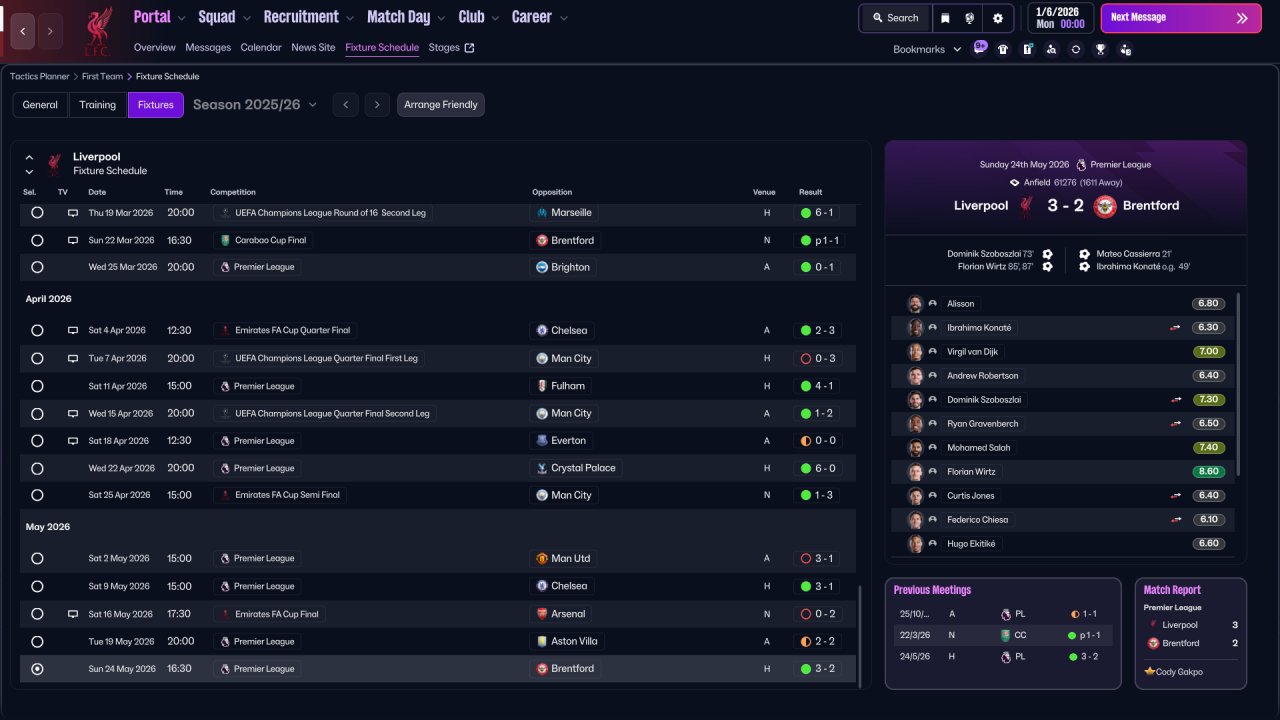
Task: Click the Aston Villa club badge icon
Action: [542, 642]
